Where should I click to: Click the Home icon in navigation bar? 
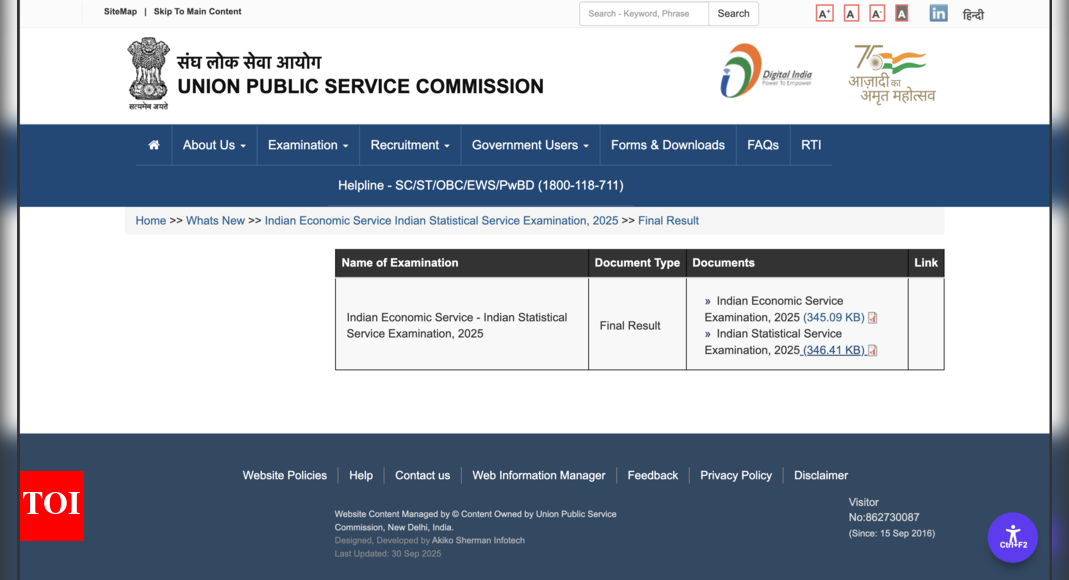point(154,145)
